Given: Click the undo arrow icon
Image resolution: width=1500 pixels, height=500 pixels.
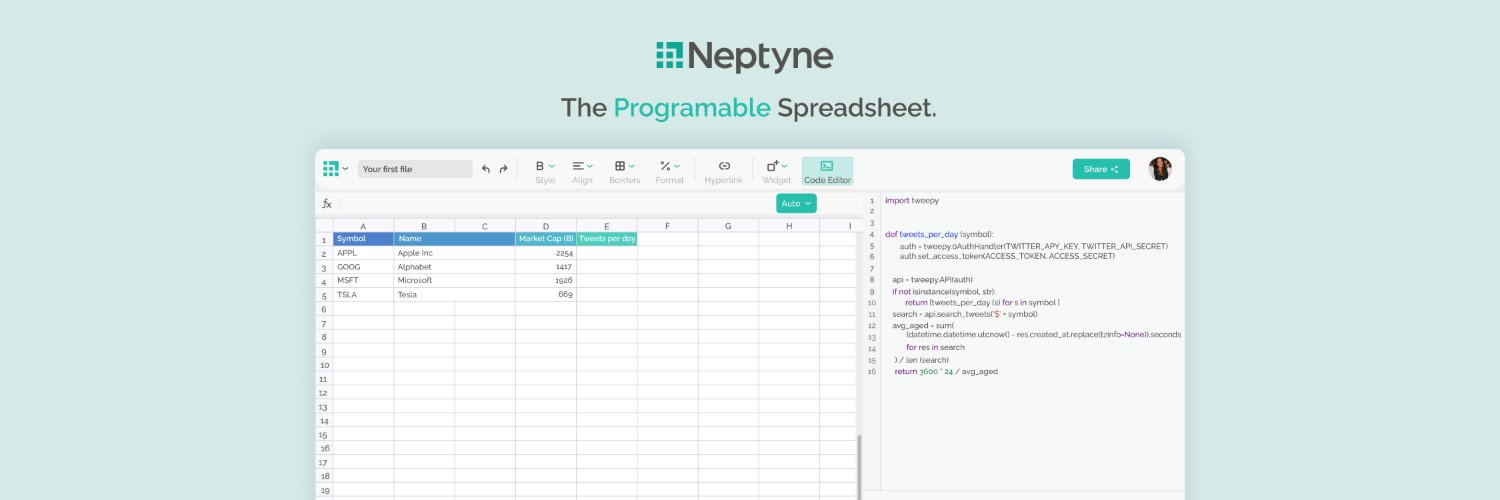Looking at the screenshot, I should coord(486,169).
